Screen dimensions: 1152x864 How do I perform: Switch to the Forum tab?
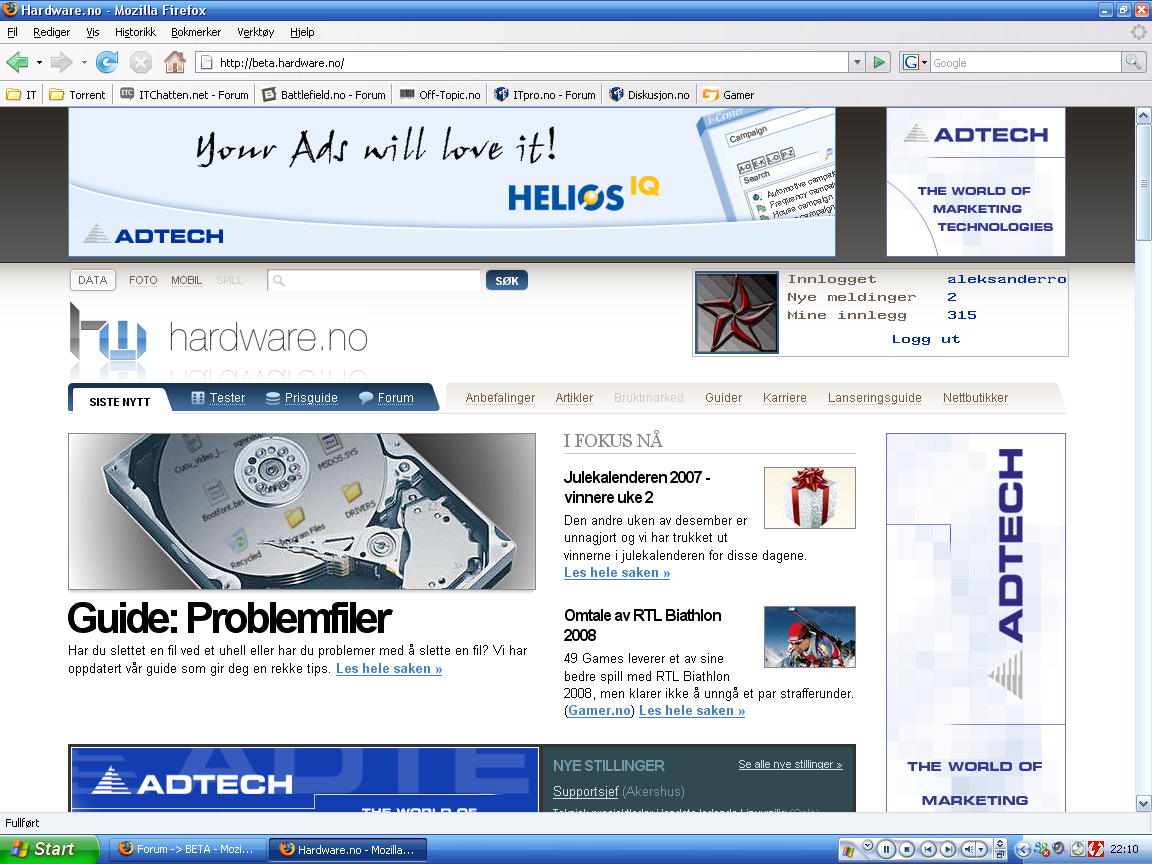[x=386, y=397]
